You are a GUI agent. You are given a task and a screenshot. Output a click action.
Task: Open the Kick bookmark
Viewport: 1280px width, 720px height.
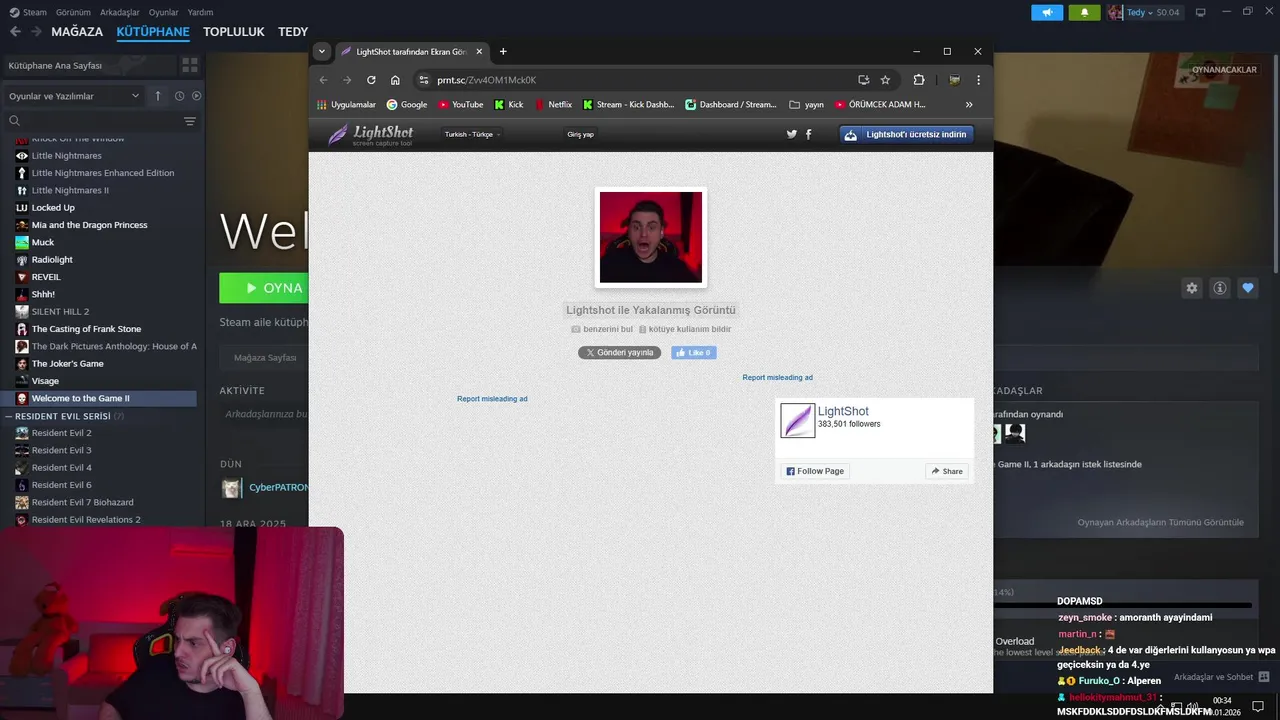pyautogui.click(x=509, y=104)
